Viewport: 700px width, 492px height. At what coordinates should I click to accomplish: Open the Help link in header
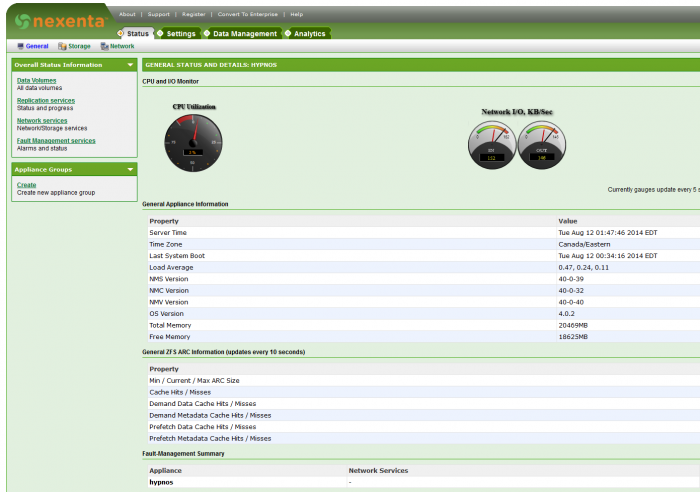(x=296, y=15)
